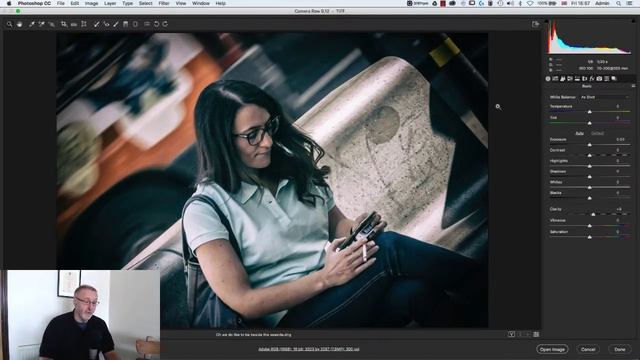This screenshot has height=360, width=640.
Task: Select the Spot Removal tool
Action: [97, 24]
